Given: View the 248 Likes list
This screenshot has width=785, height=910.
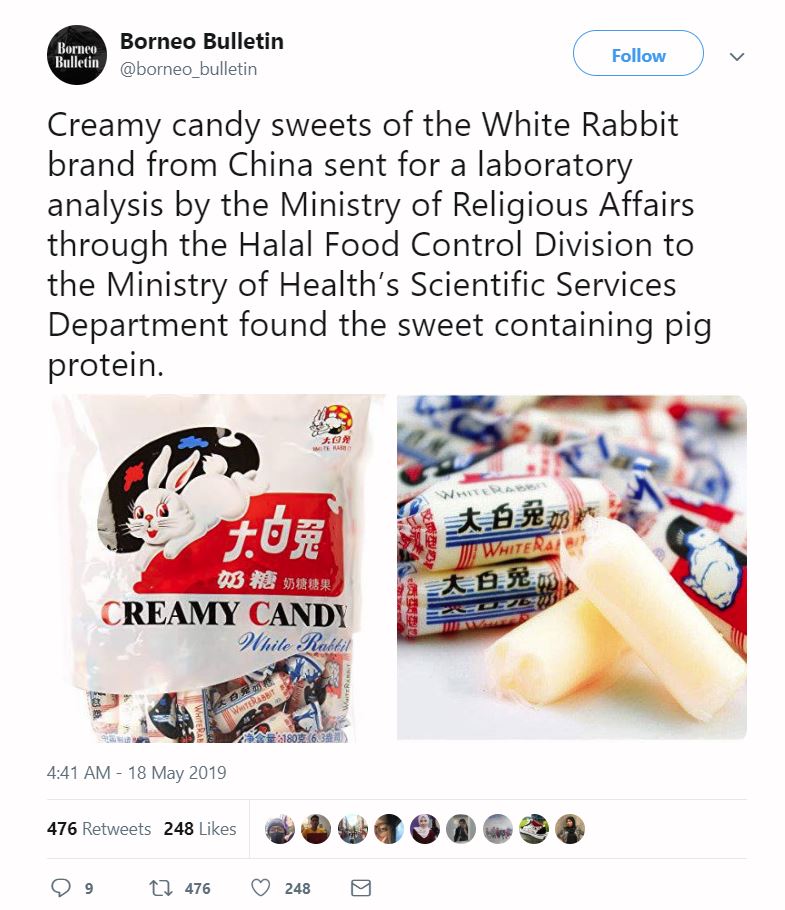Looking at the screenshot, I should (200, 828).
